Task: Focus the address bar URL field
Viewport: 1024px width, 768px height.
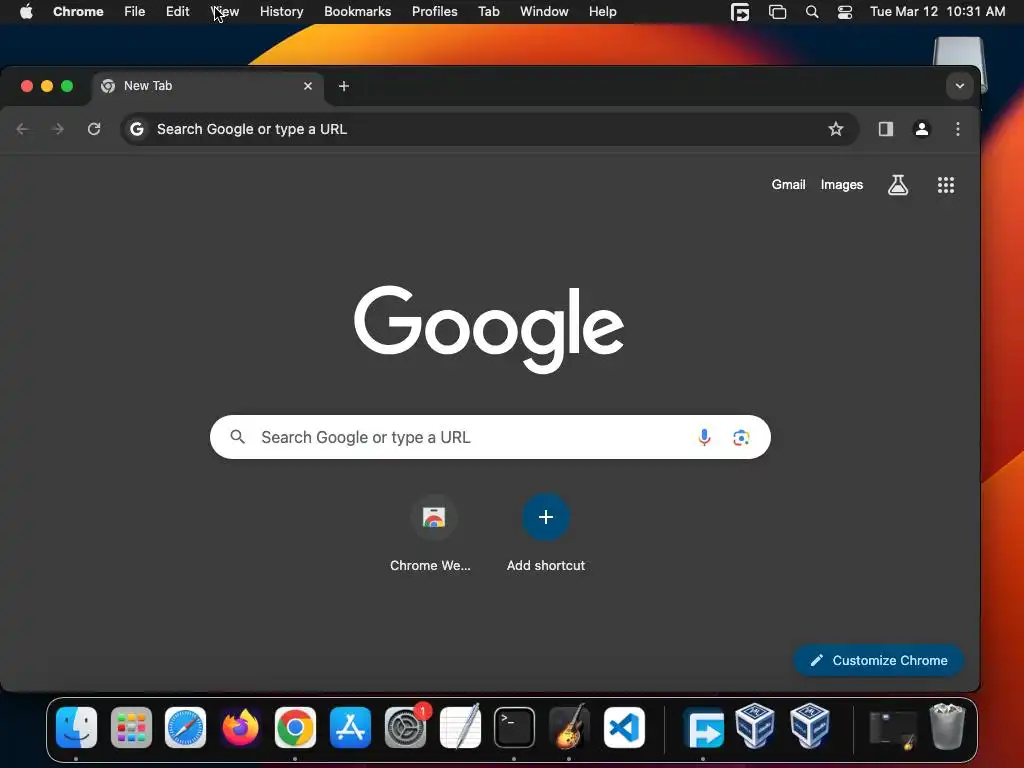Action: (x=489, y=129)
